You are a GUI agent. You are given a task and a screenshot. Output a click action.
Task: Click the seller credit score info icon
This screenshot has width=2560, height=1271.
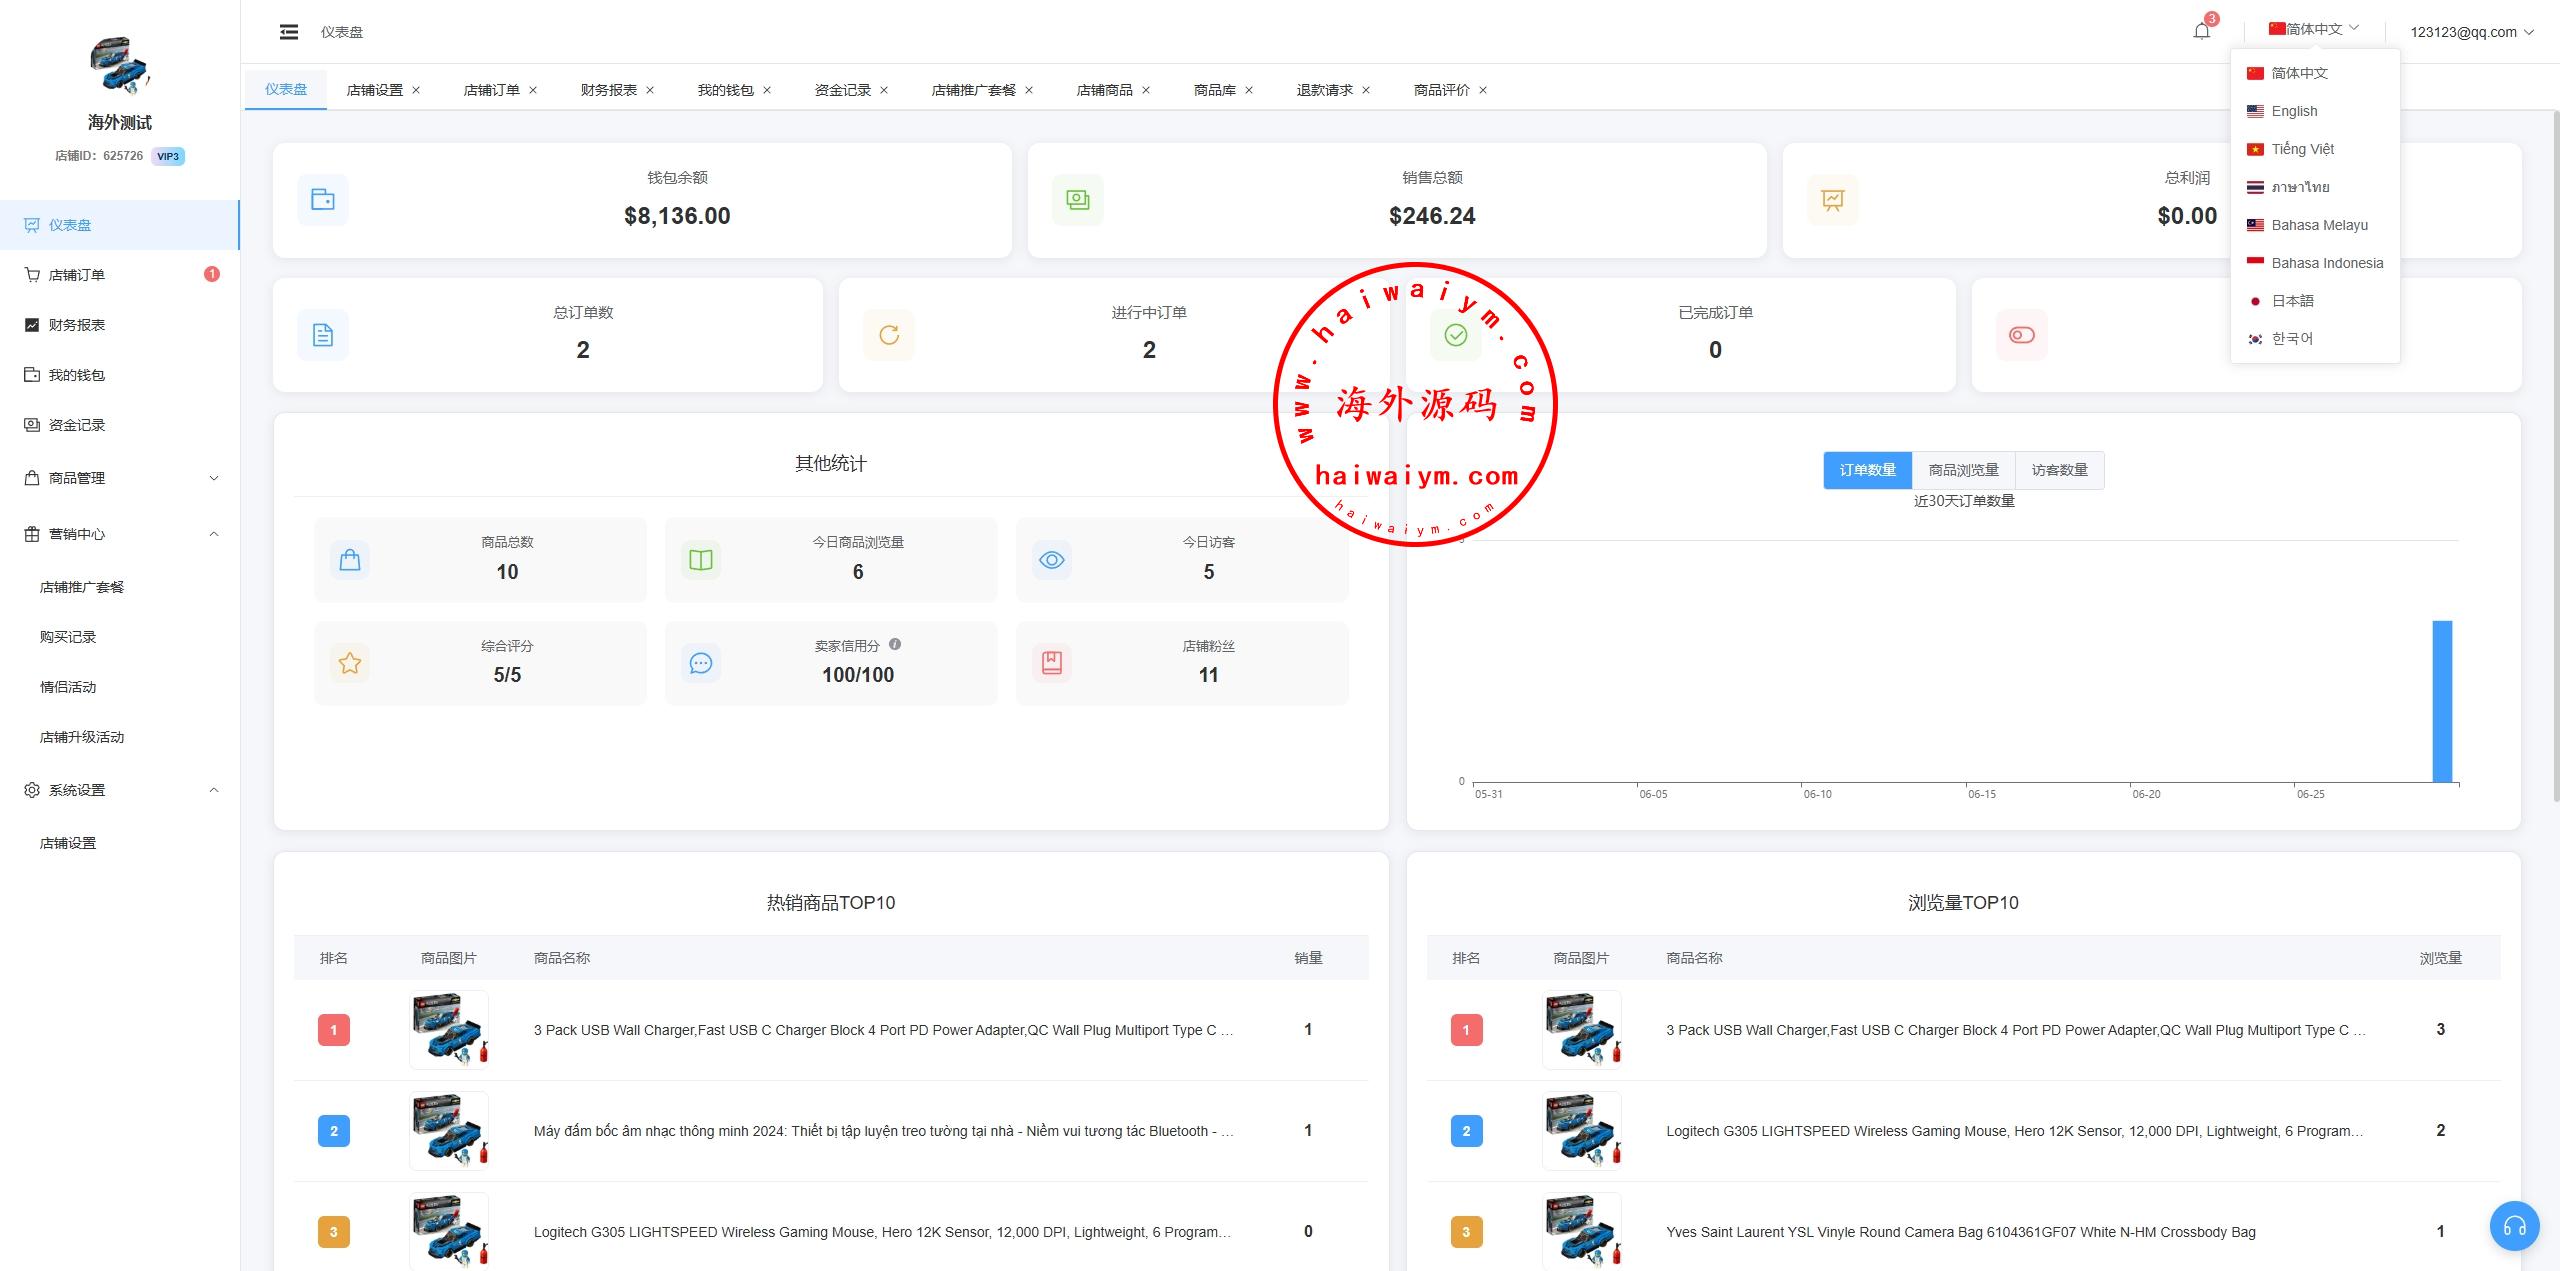click(x=895, y=644)
